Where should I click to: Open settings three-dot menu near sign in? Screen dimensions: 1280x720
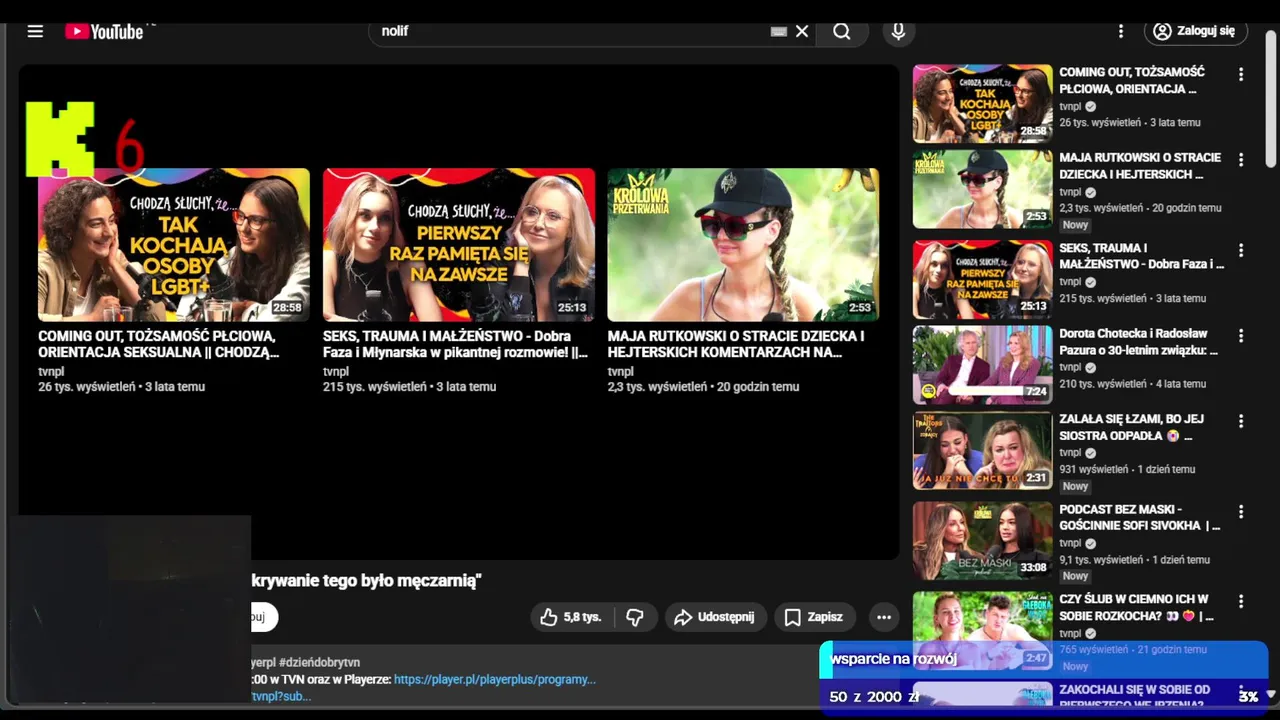pyautogui.click(x=1121, y=31)
